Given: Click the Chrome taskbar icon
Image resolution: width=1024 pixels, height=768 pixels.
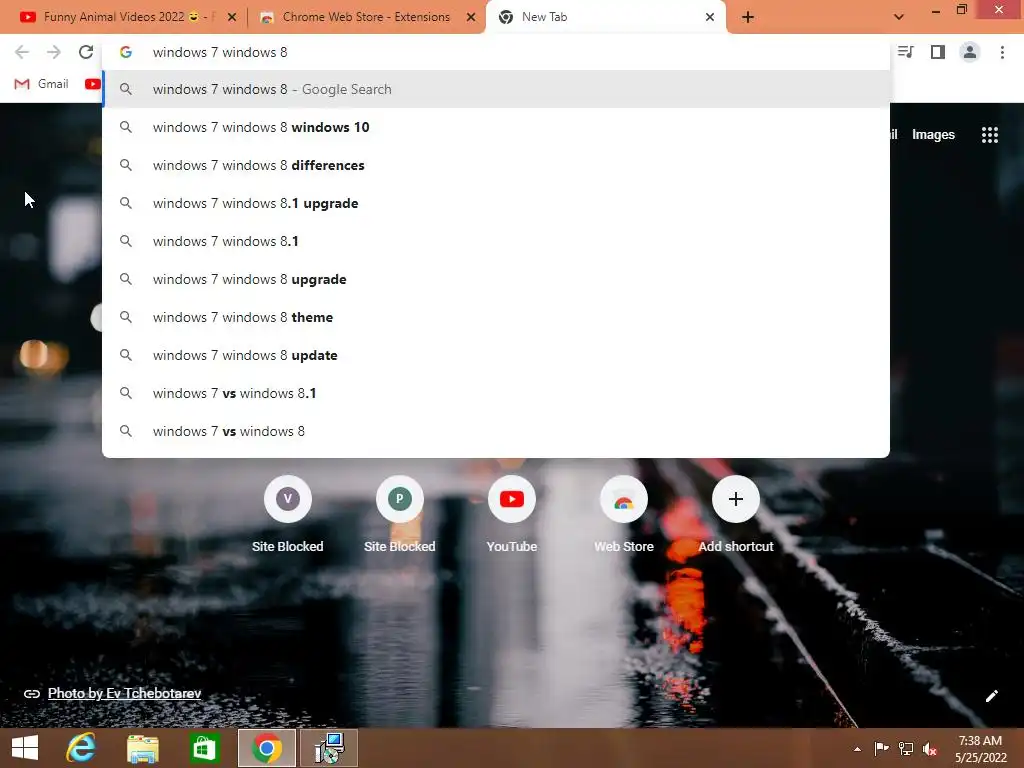Looking at the screenshot, I should click(x=266, y=748).
